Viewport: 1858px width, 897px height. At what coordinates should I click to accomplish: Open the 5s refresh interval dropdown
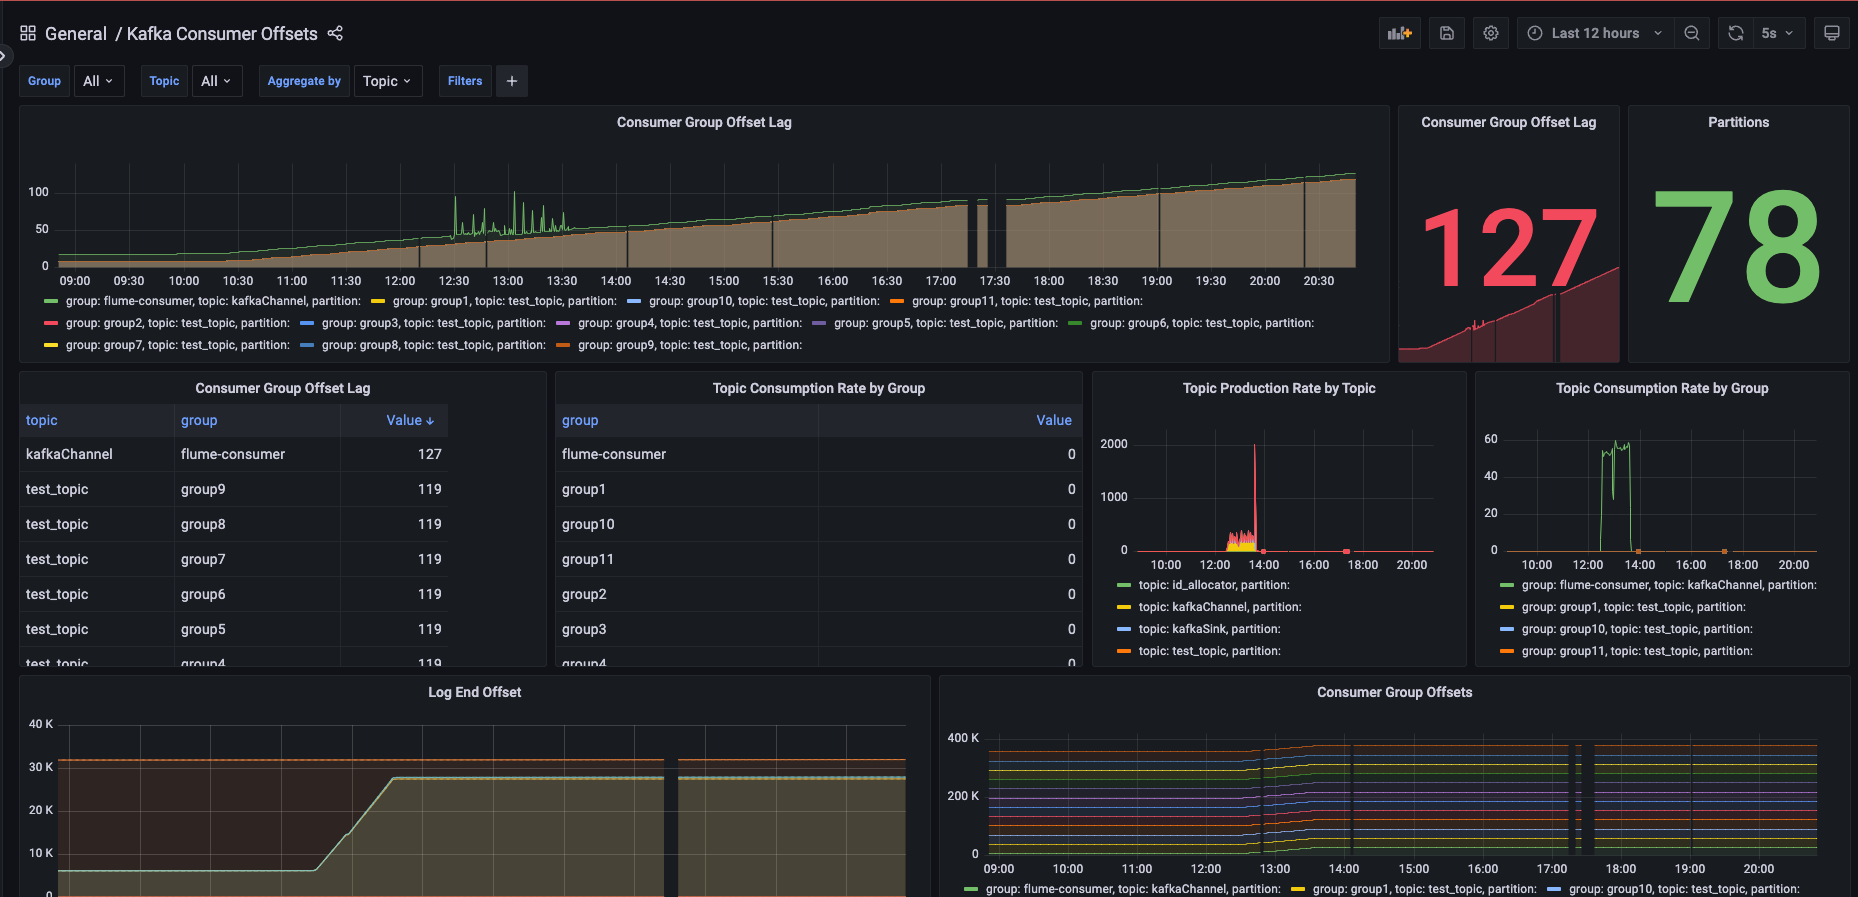[x=1778, y=33]
